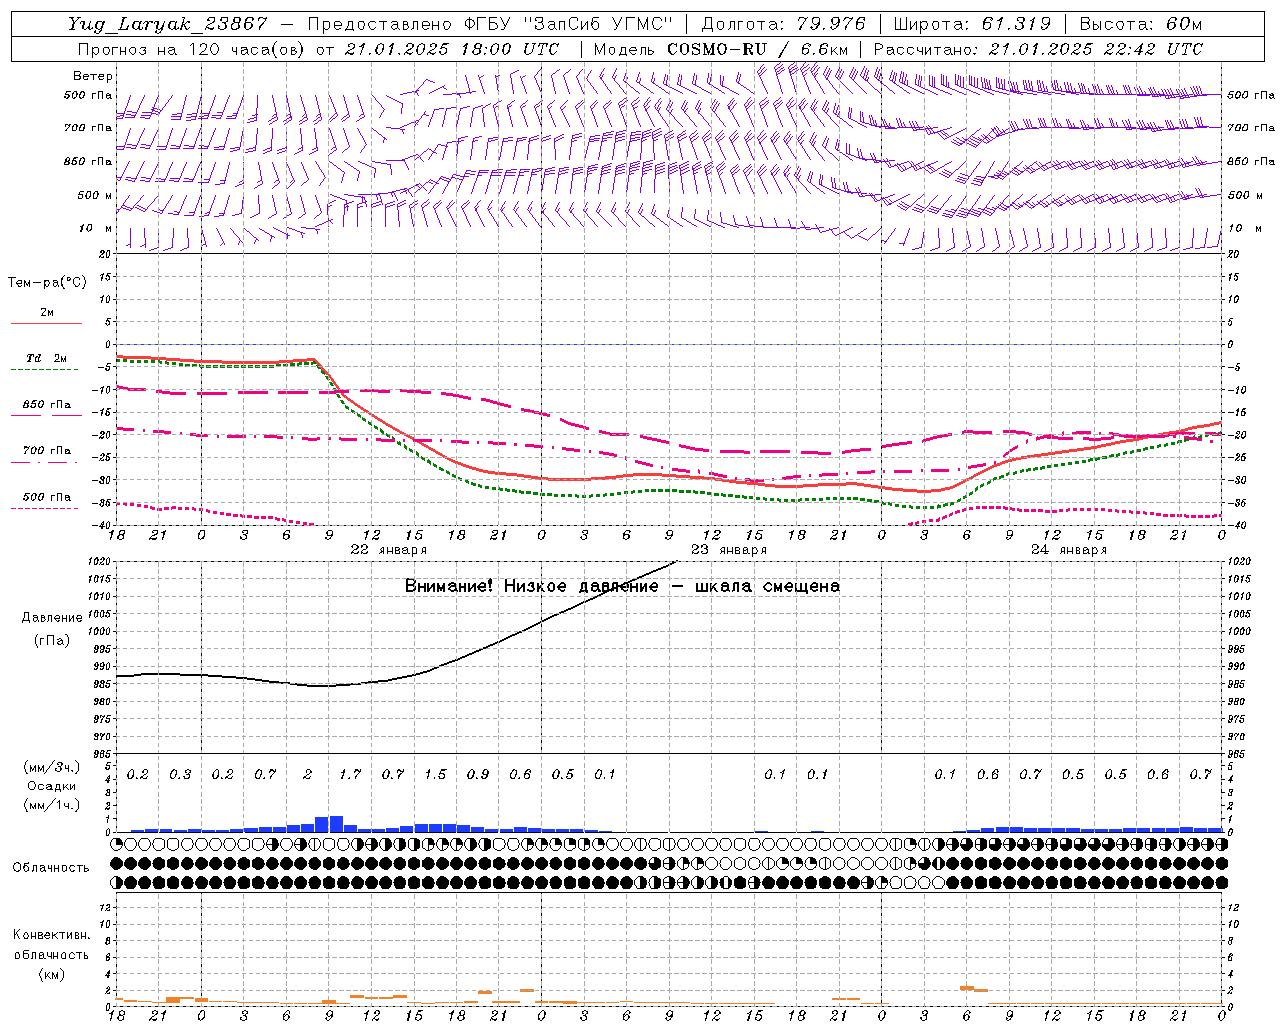Click the Td 2м dew point legend label
The height and width of the screenshot is (1024, 1280).
click(x=47, y=358)
